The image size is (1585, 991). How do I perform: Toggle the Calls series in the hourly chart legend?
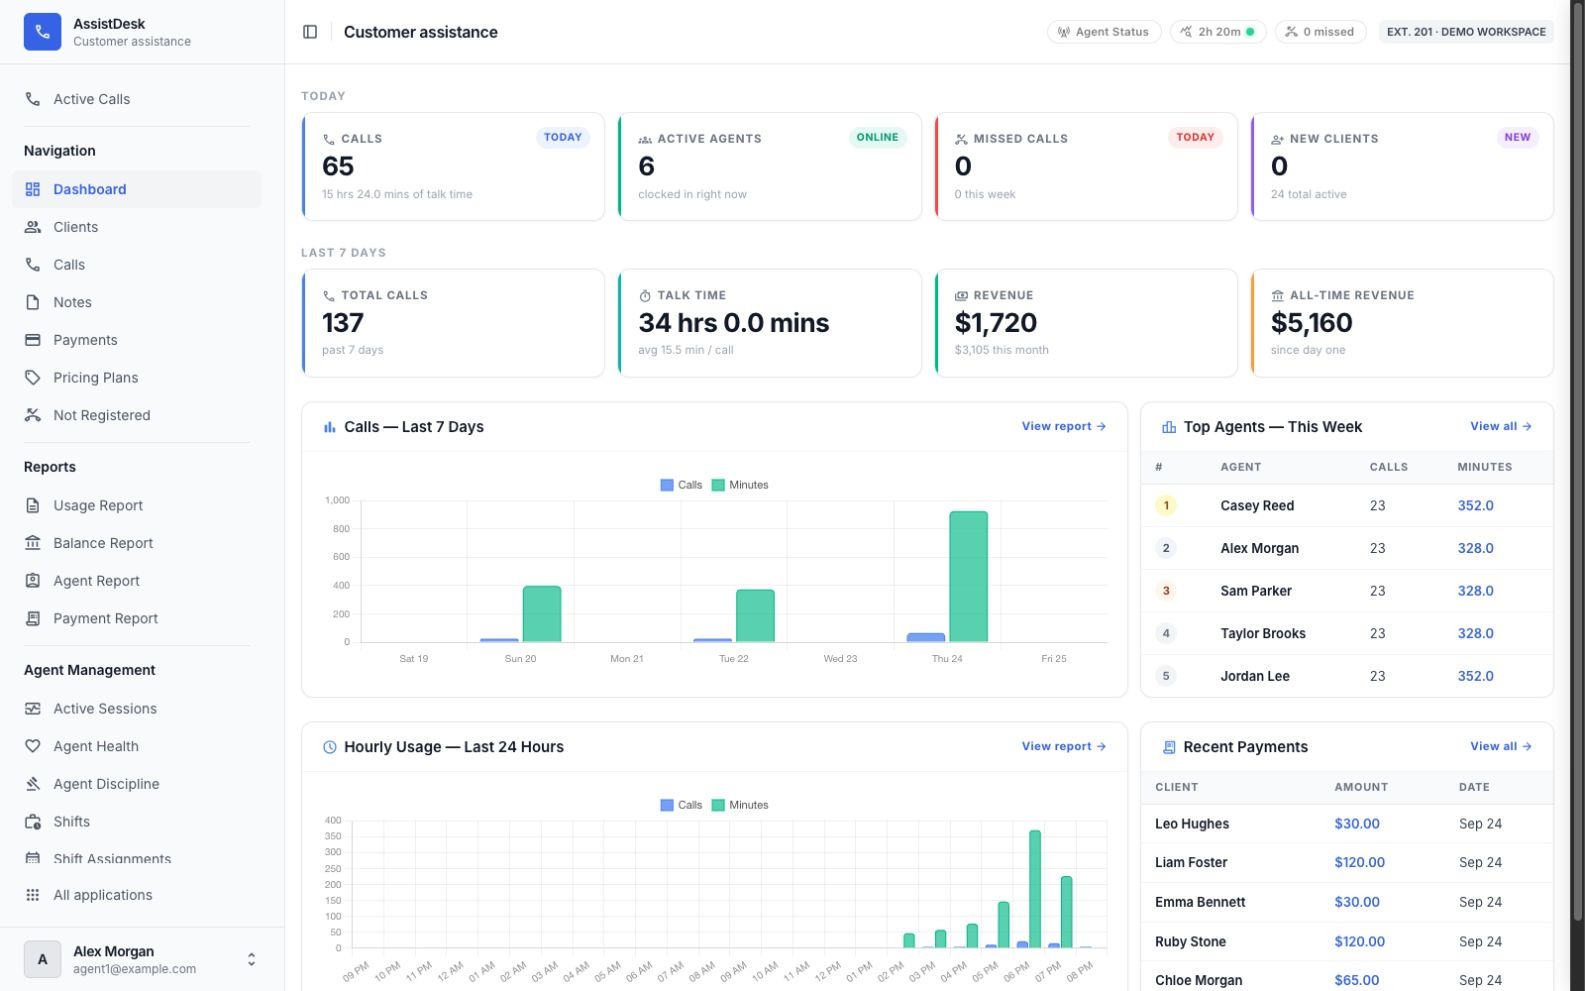(x=681, y=805)
